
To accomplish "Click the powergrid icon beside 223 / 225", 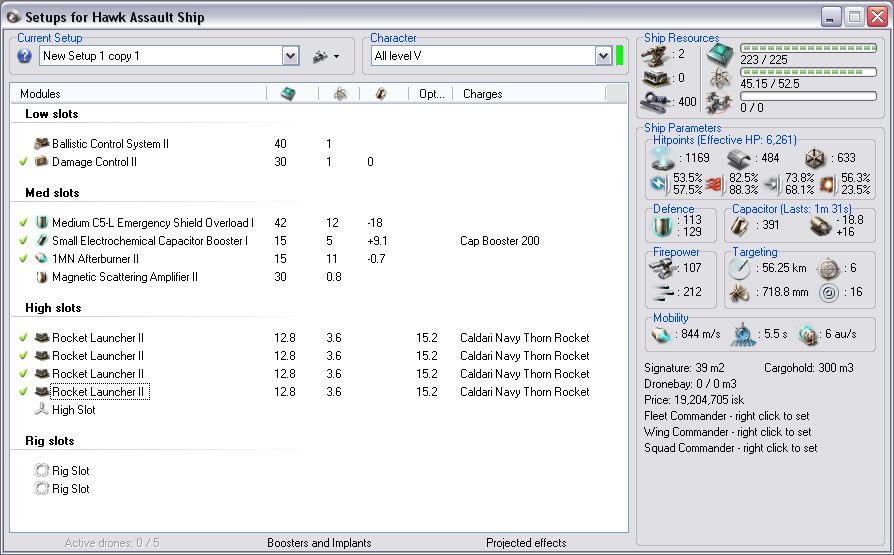I will click(720, 55).
